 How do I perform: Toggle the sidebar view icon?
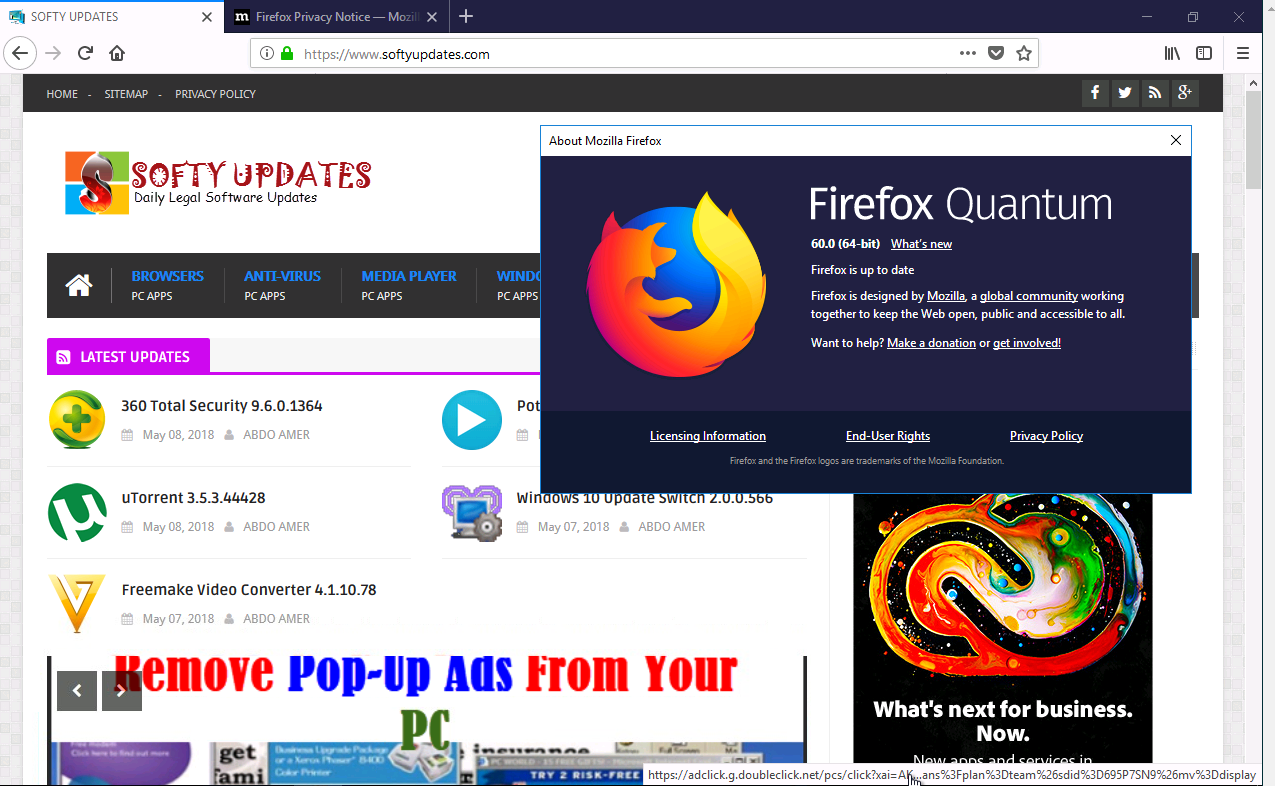pos(1204,53)
